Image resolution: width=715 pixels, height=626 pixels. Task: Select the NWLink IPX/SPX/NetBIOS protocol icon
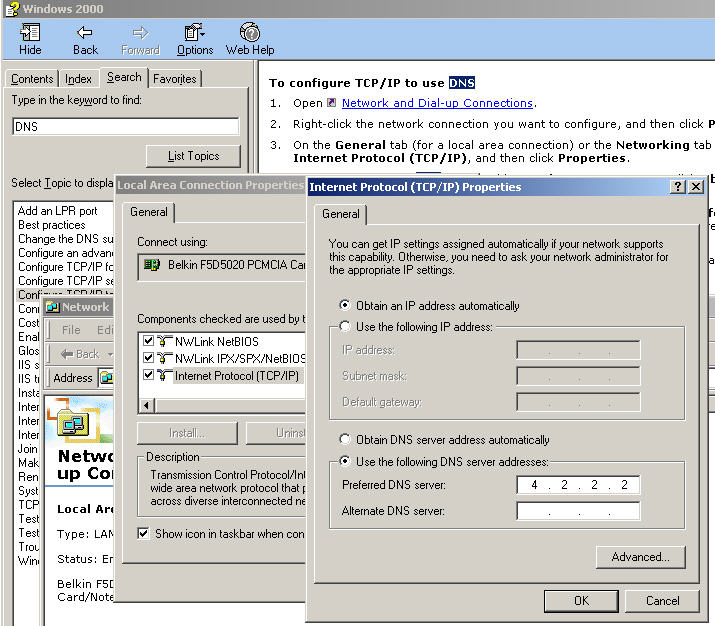(x=164, y=358)
